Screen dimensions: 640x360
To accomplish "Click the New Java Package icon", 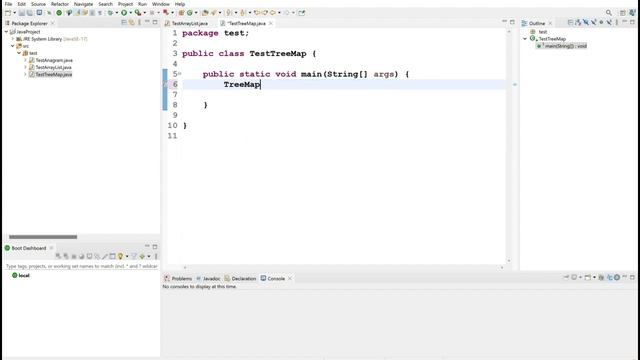I will [x=181, y=13].
